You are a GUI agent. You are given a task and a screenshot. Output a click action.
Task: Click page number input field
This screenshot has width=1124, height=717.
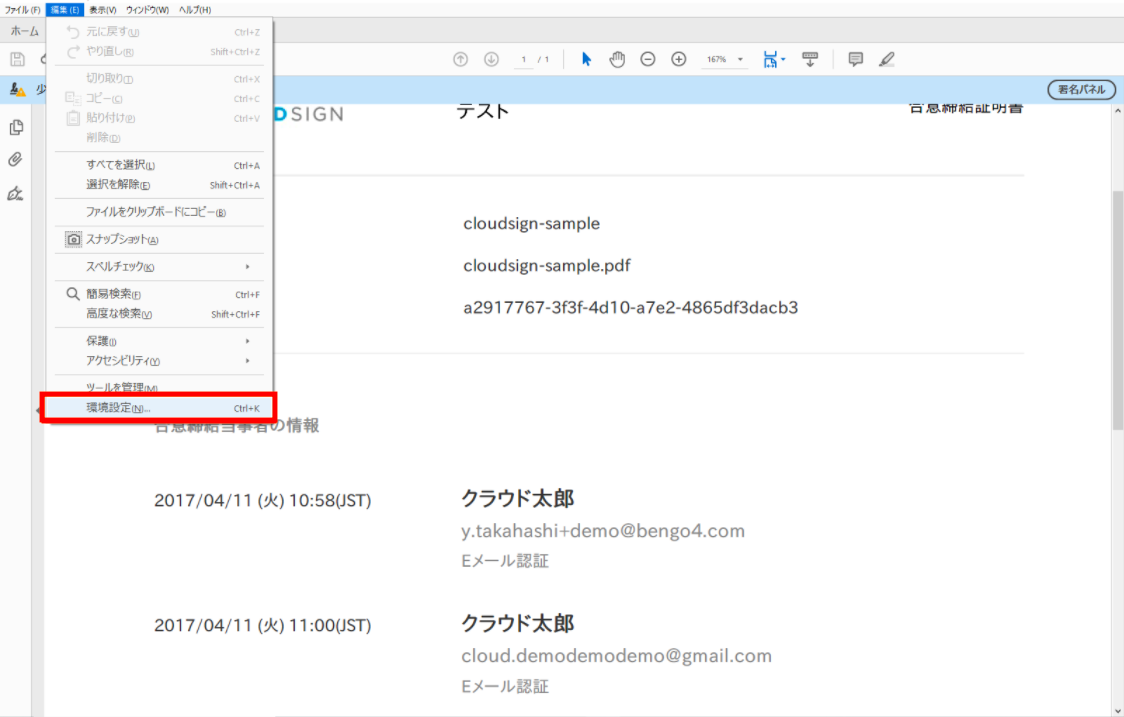click(524, 60)
